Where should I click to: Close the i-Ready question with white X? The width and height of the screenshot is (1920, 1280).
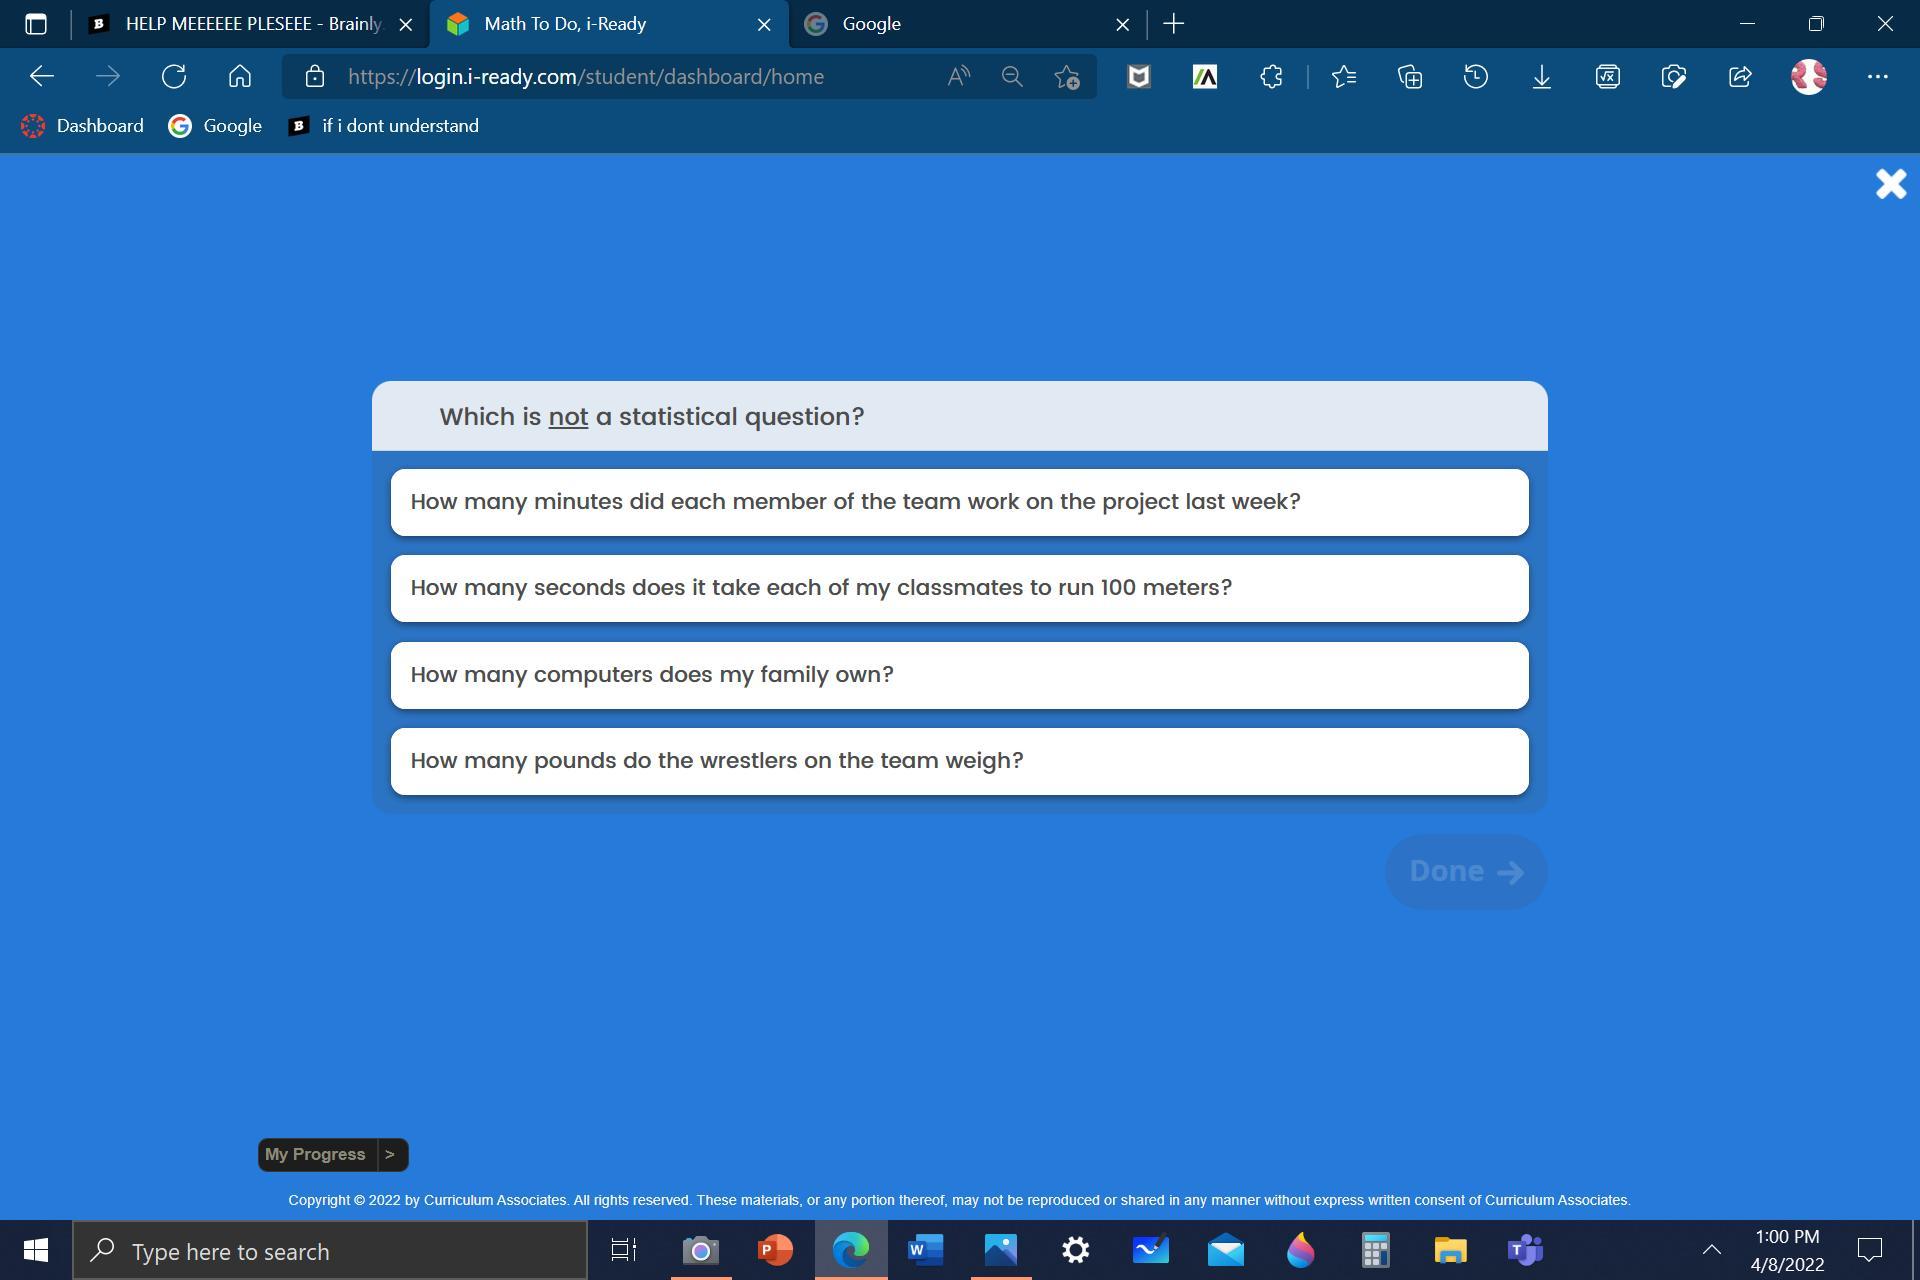pos(1890,184)
